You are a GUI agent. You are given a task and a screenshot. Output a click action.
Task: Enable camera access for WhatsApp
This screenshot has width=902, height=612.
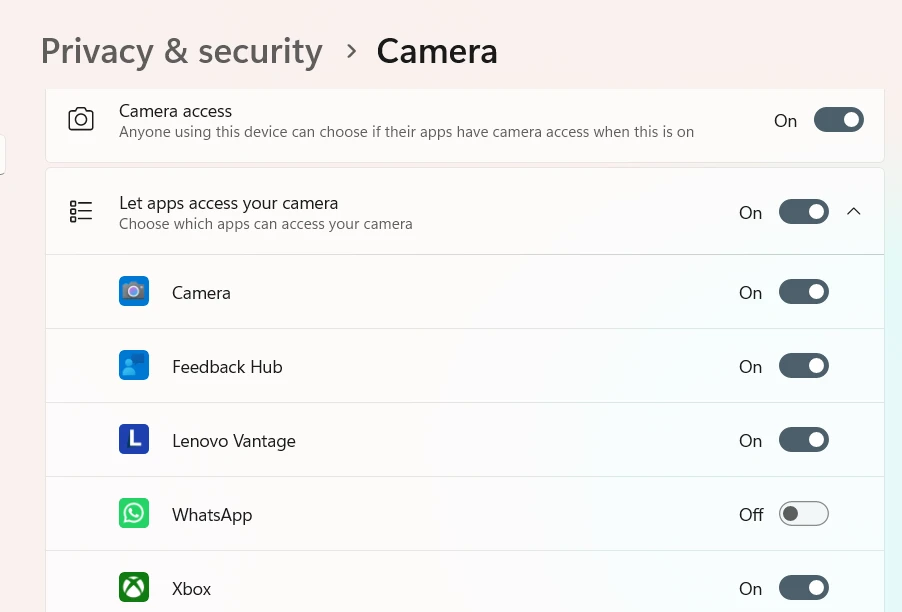[803, 514]
